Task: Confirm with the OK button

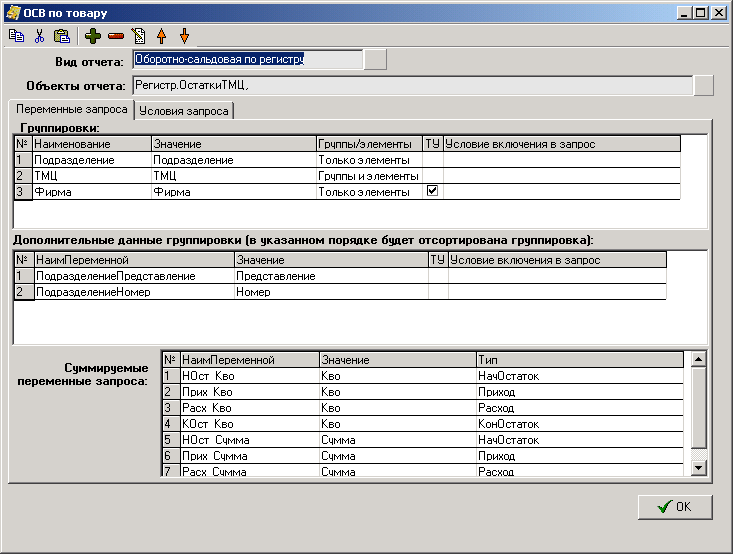Action: [675, 507]
